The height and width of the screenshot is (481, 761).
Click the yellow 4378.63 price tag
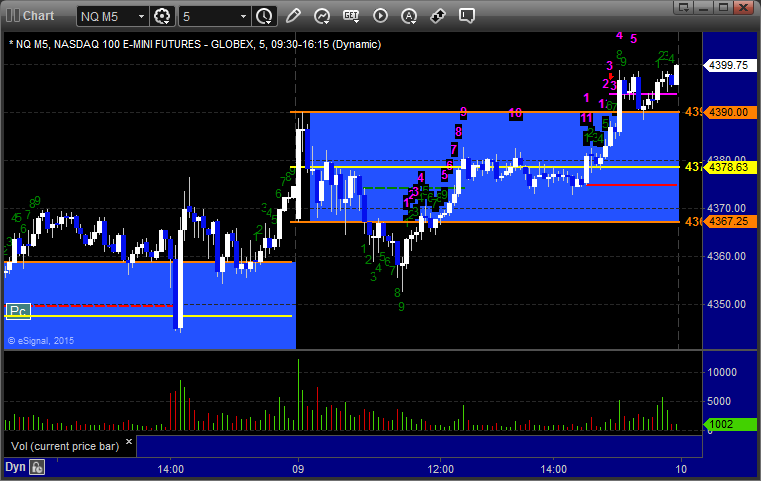click(x=729, y=167)
